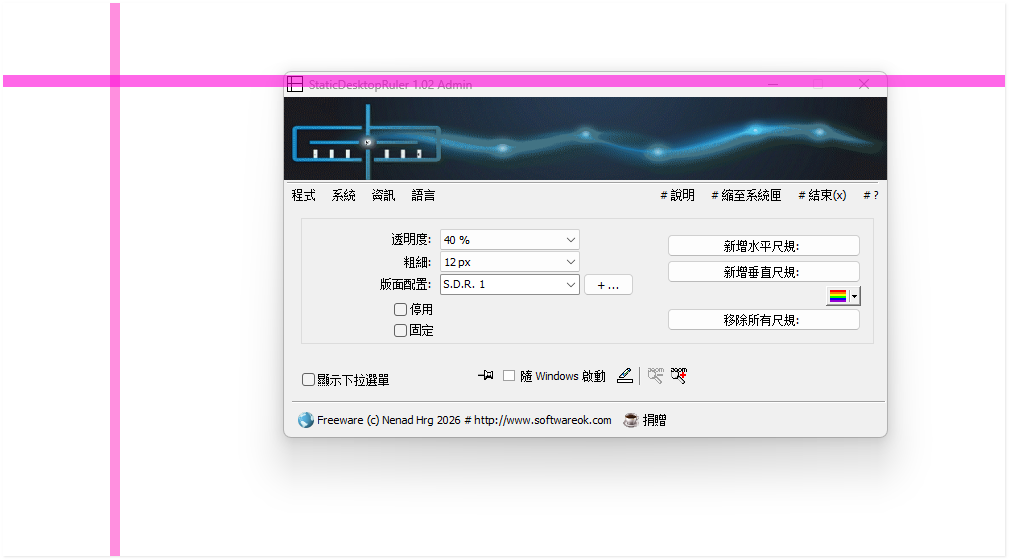
Task: Click the zoom in magnifier icon
Action: 679,375
